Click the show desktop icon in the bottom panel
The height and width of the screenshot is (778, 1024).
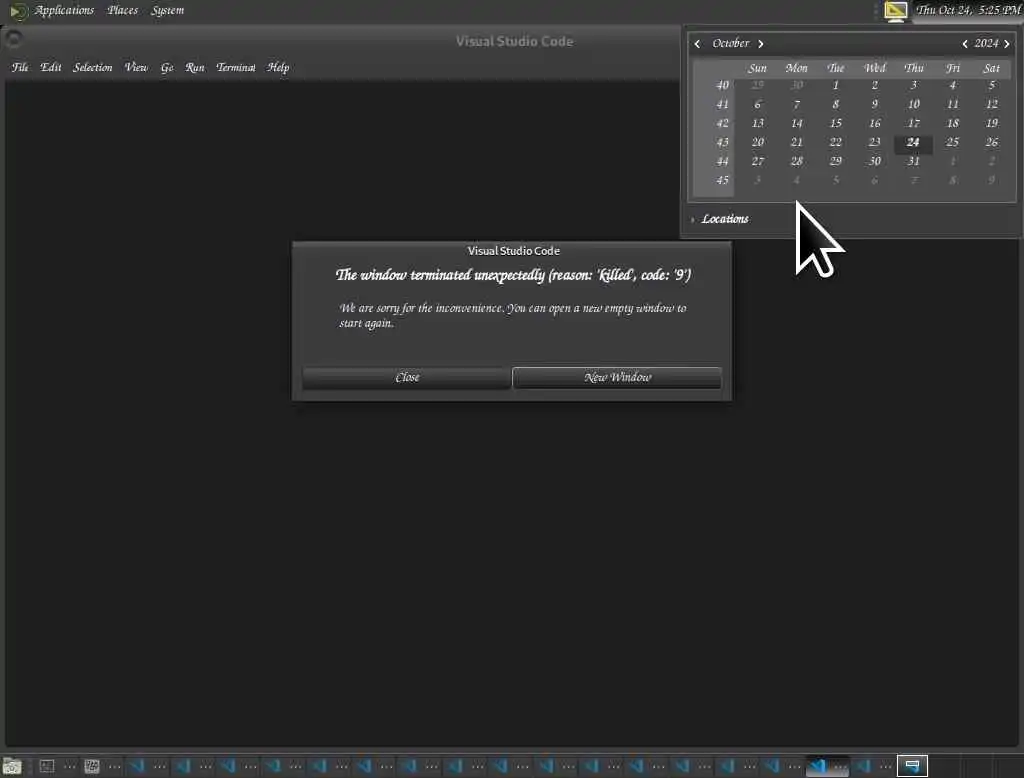(12, 766)
